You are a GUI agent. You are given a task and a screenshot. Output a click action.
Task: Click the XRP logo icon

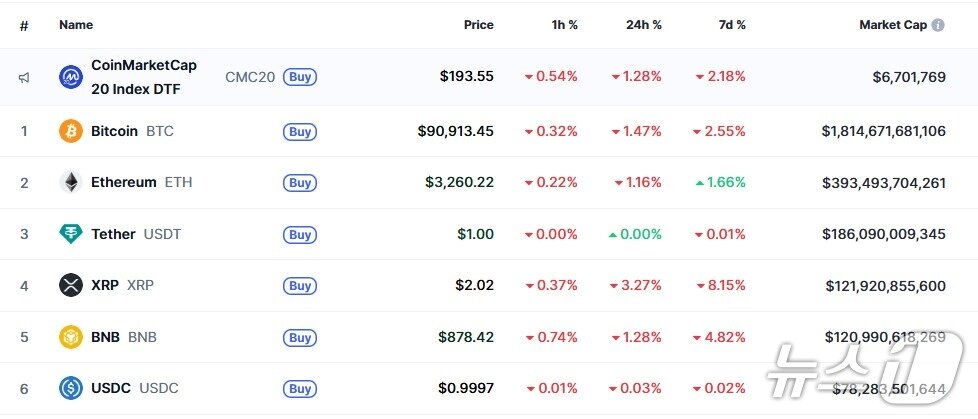71,285
